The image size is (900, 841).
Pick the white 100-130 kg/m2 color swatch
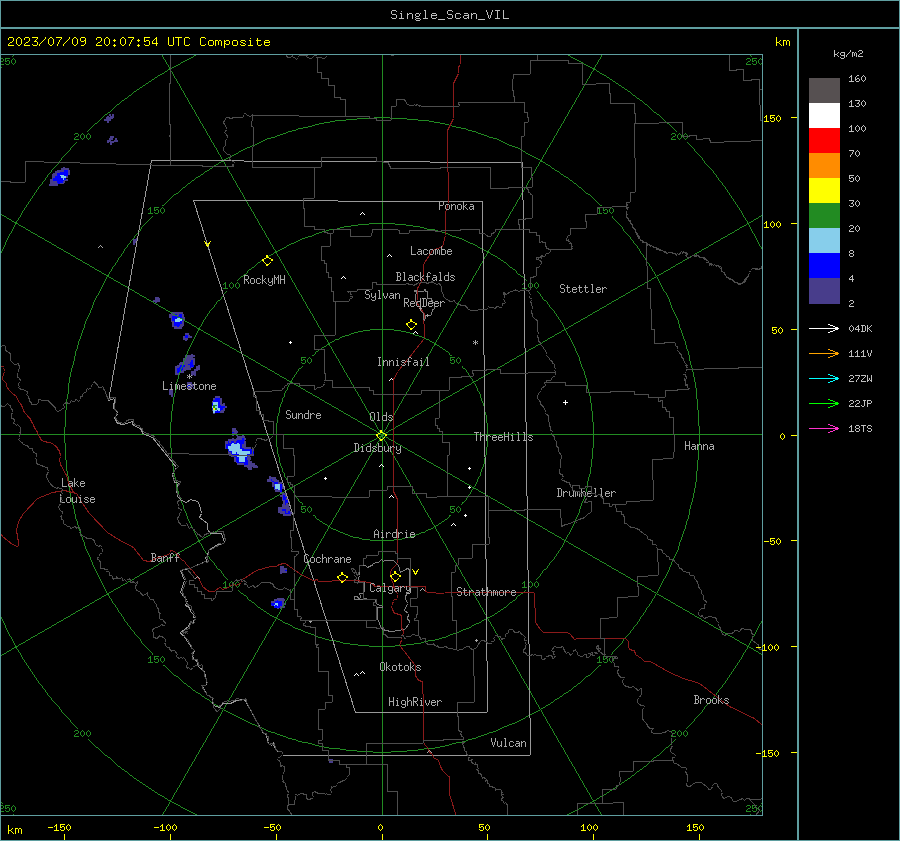coord(824,116)
